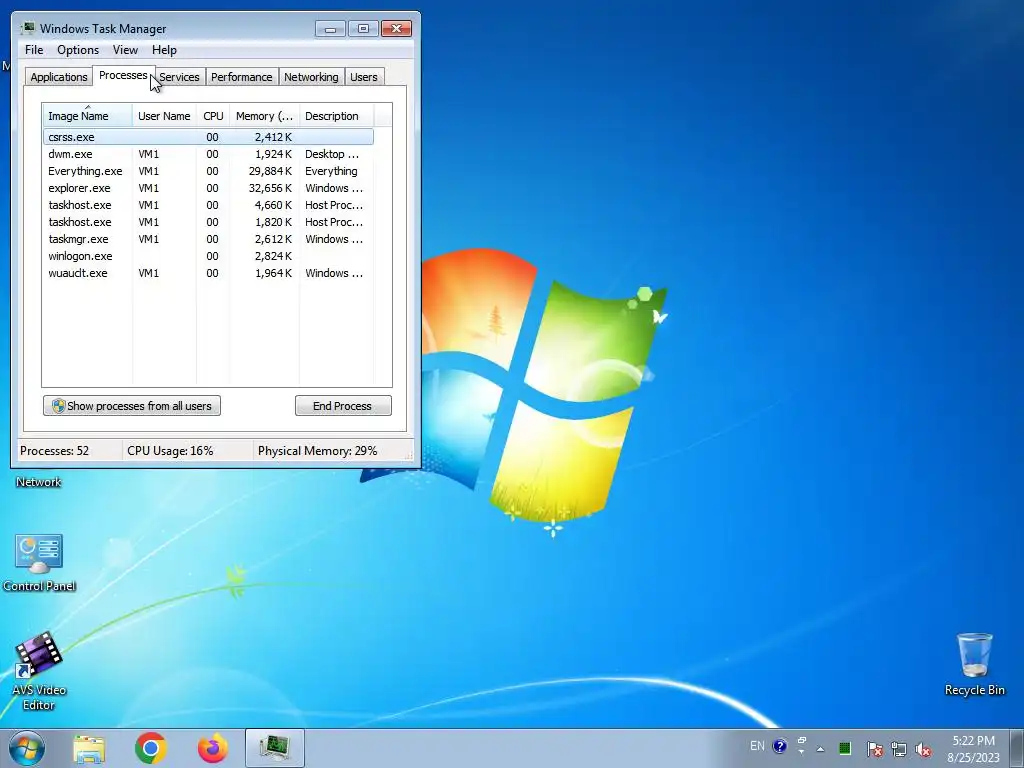1024x768 pixels.
Task: Open File Explorer from the taskbar
Action: (89, 748)
